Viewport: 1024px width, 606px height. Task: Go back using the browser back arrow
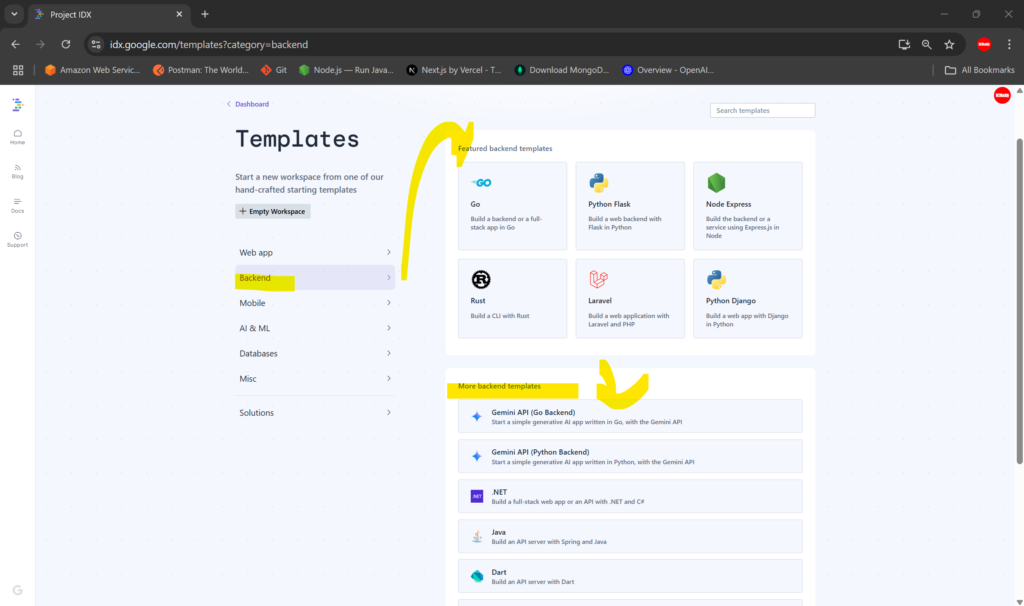(16, 44)
